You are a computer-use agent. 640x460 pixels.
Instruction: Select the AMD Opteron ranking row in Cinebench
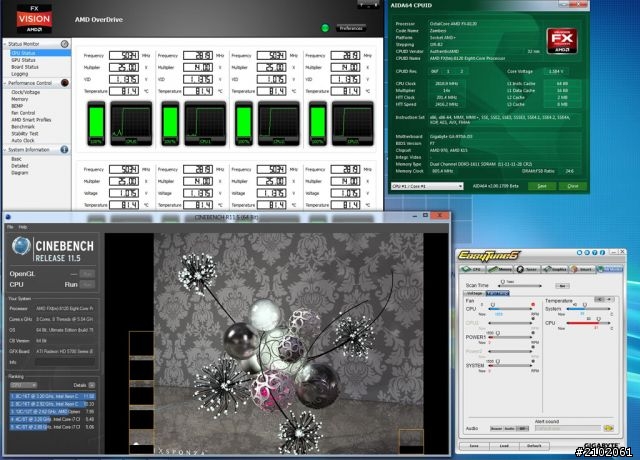52,411
